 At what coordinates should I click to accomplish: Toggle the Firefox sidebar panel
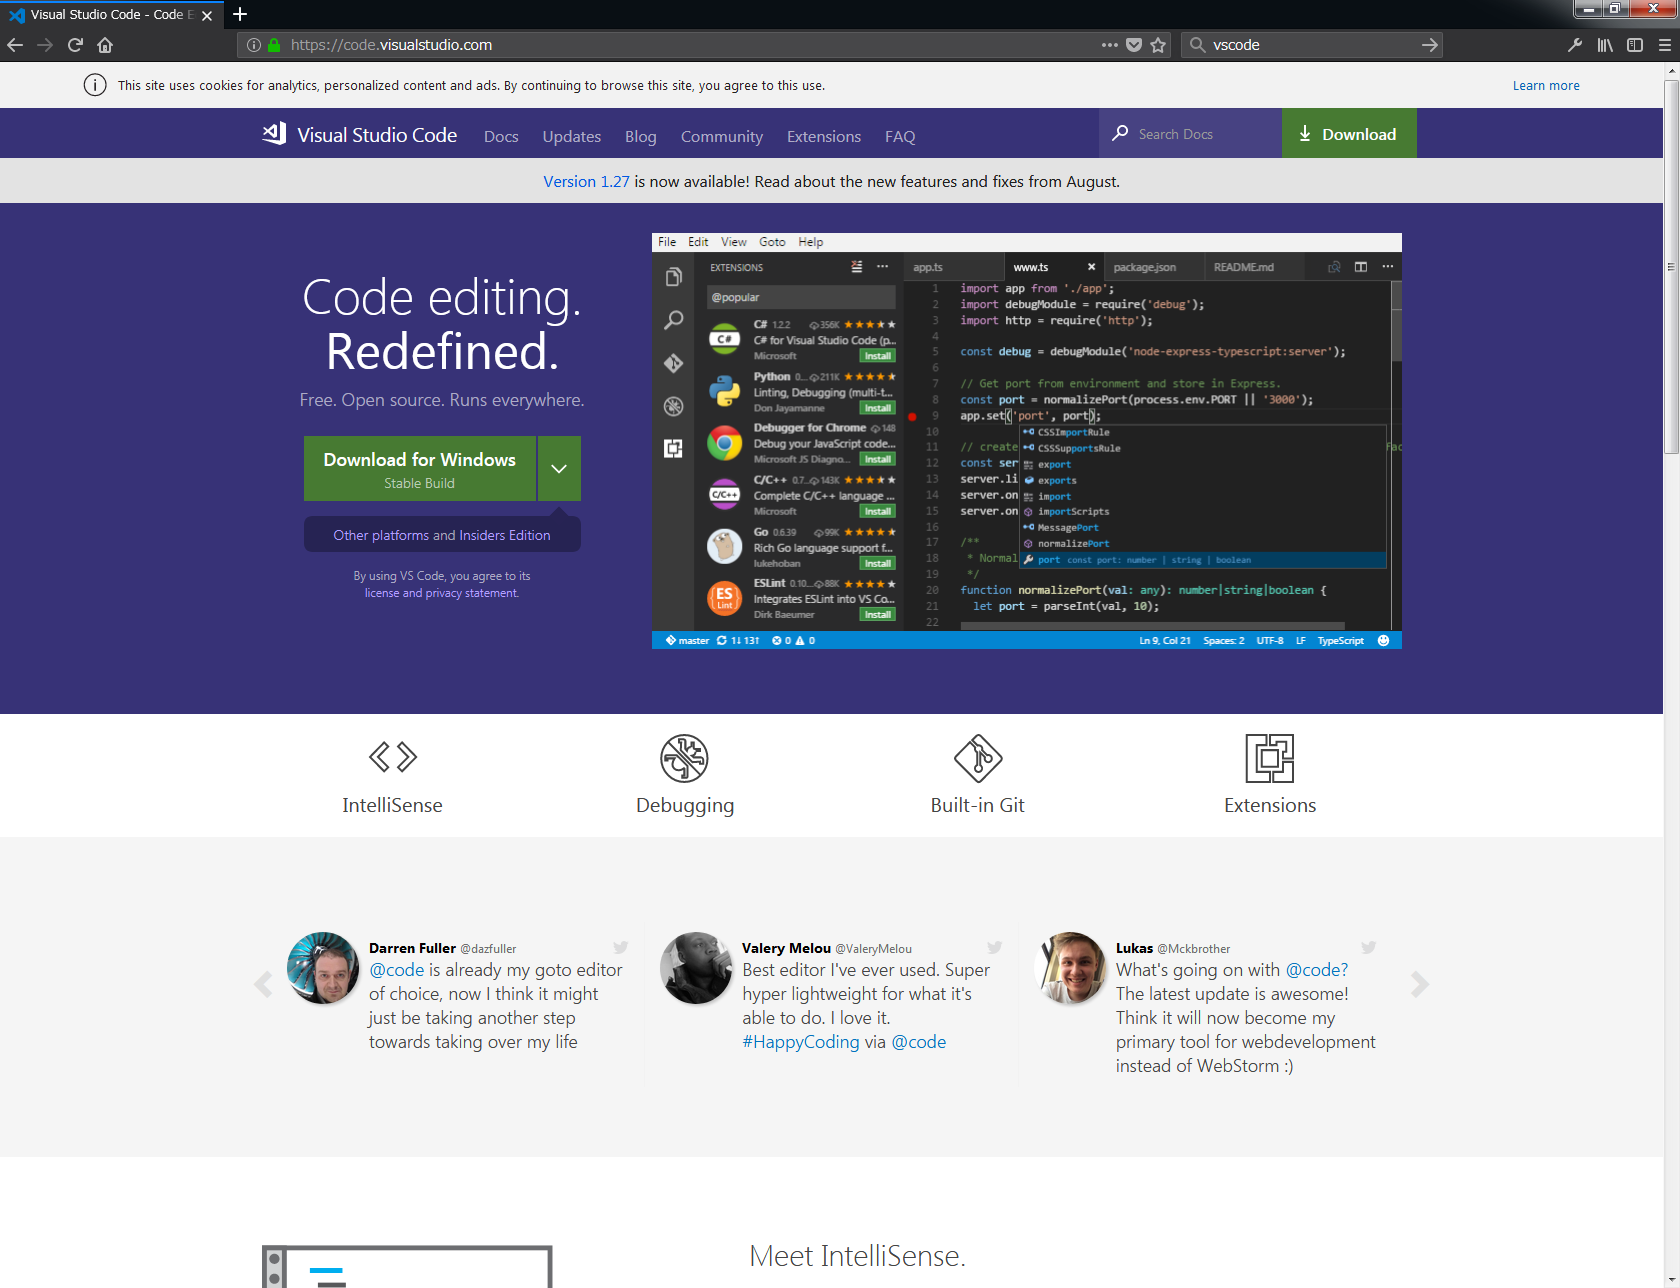[x=1637, y=44]
